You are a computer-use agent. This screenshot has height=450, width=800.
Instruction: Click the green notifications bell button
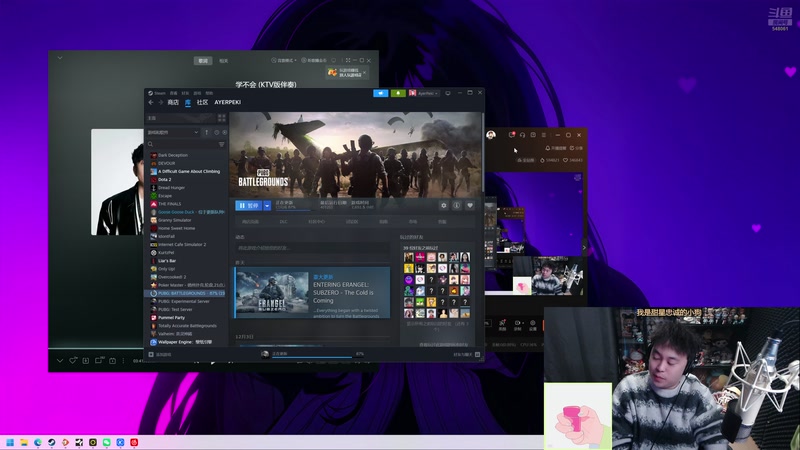click(x=398, y=93)
